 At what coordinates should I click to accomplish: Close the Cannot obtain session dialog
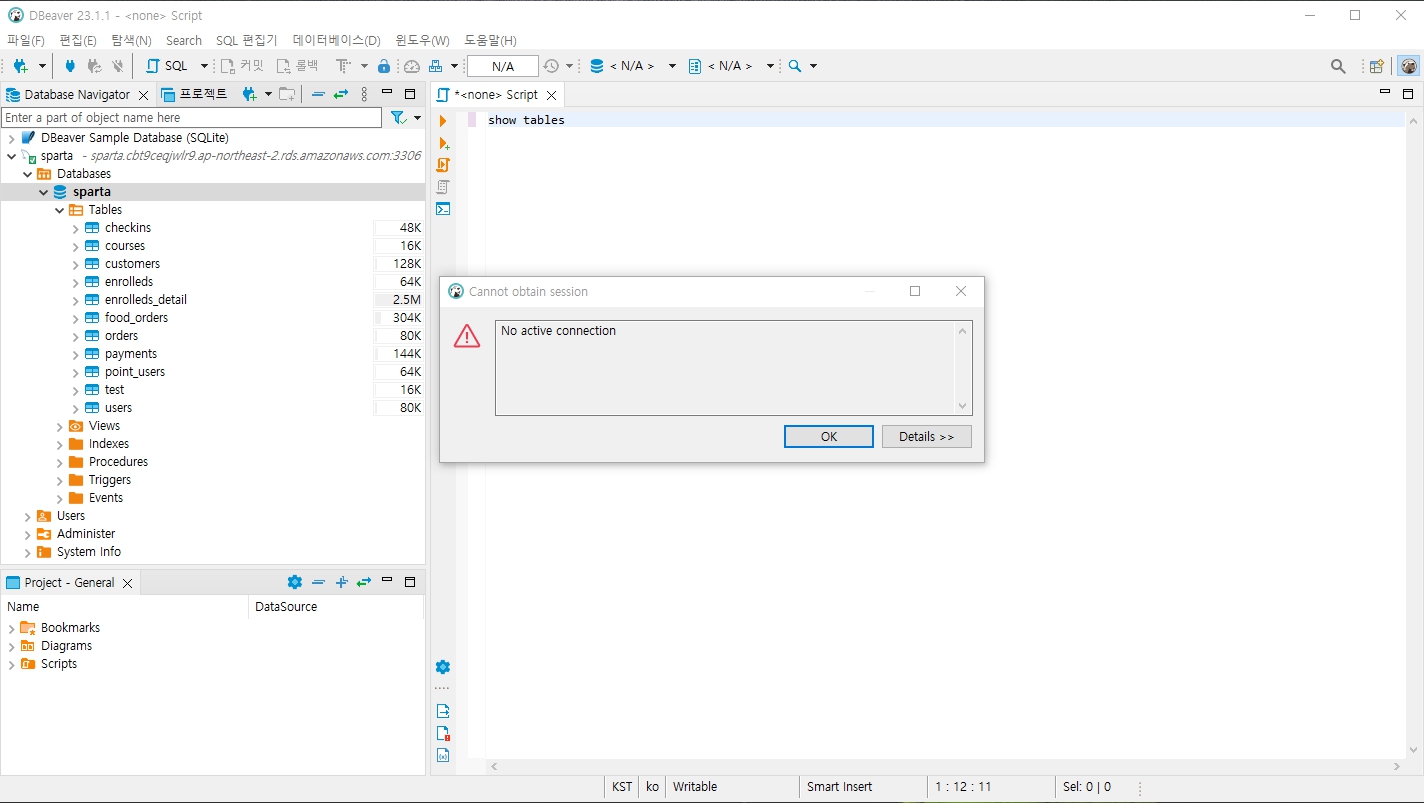click(x=961, y=292)
